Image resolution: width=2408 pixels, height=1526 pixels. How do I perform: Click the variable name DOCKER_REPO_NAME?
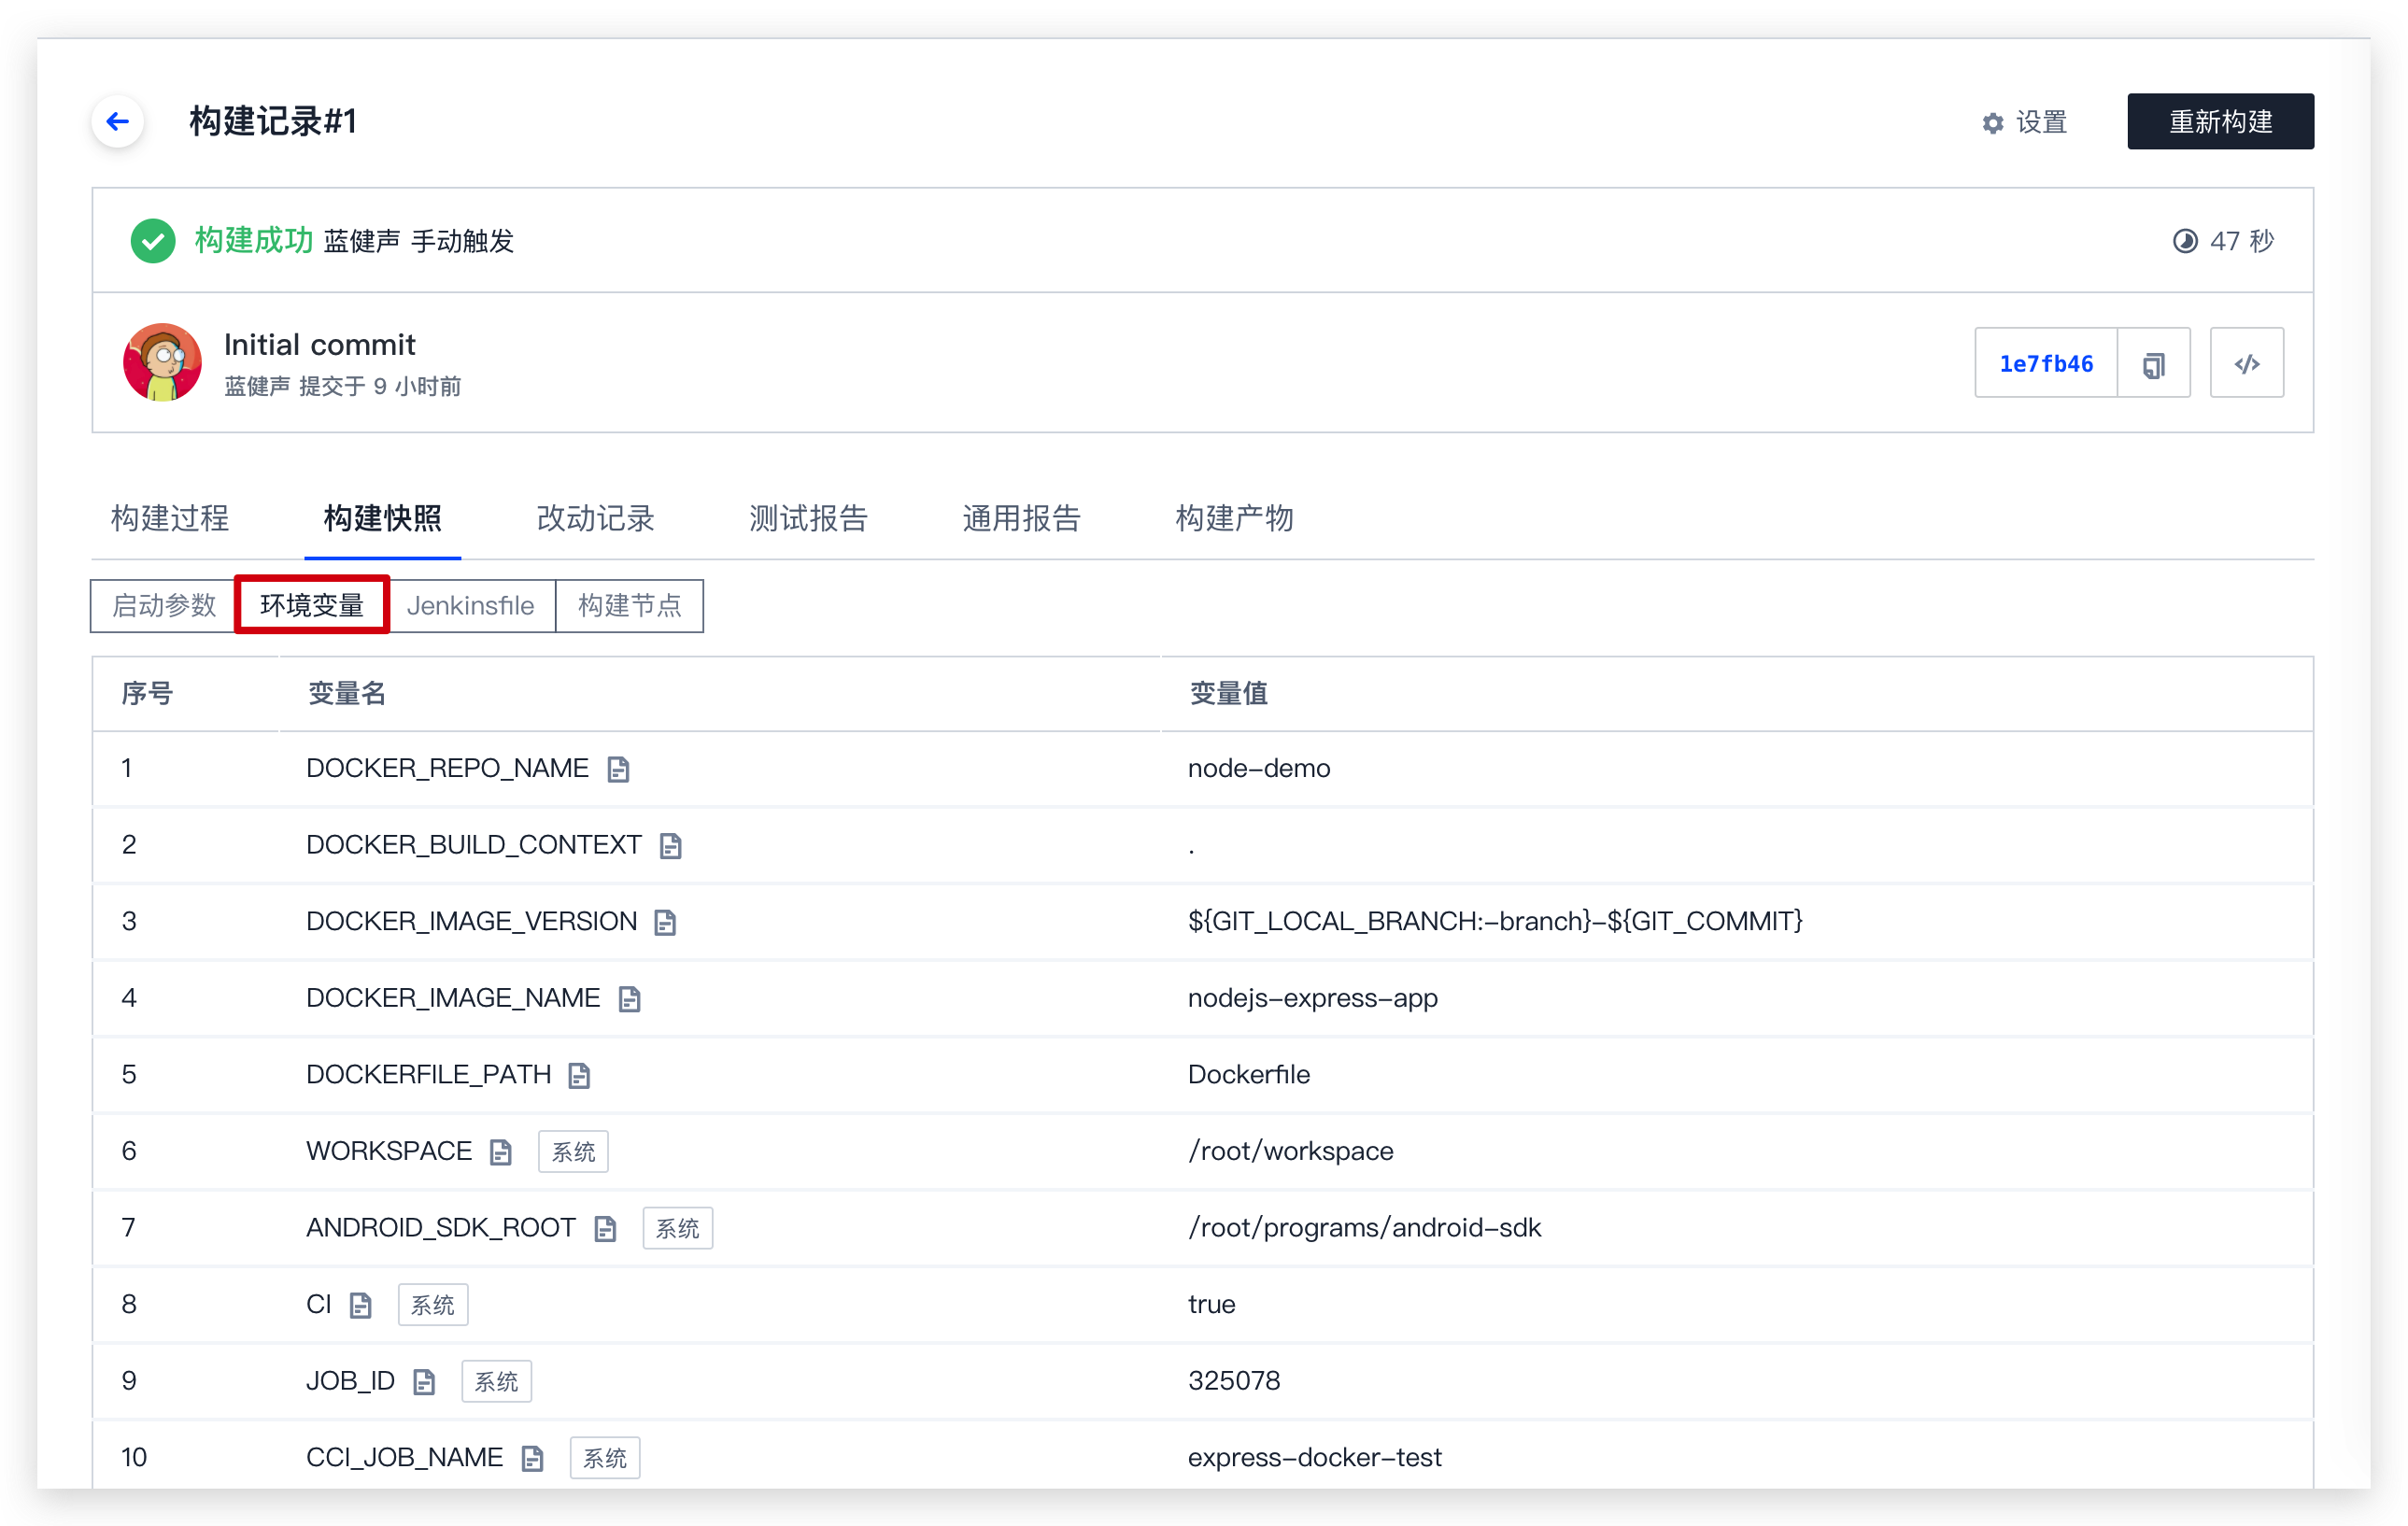[447, 769]
